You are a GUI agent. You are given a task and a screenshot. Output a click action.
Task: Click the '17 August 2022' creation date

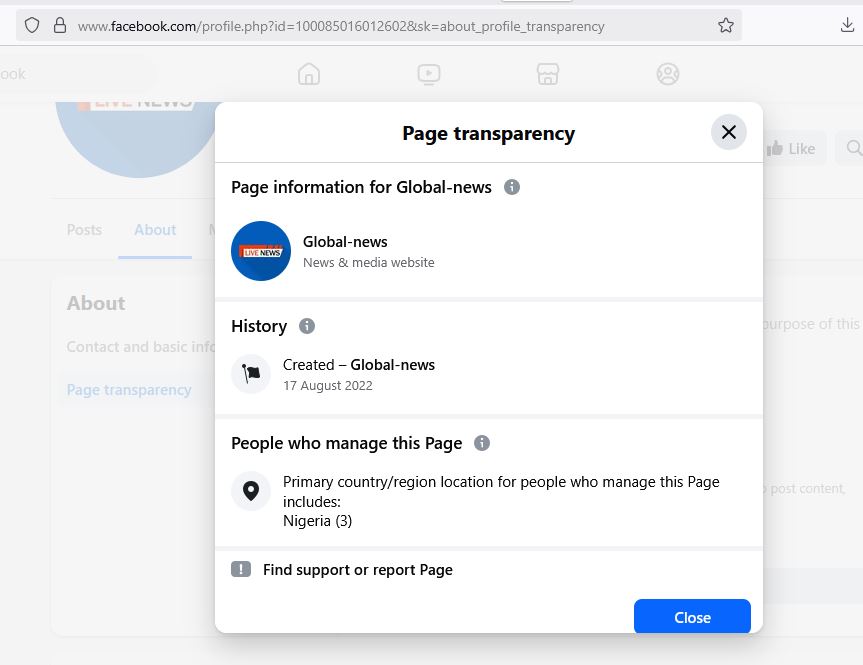(x=327, y=385)
